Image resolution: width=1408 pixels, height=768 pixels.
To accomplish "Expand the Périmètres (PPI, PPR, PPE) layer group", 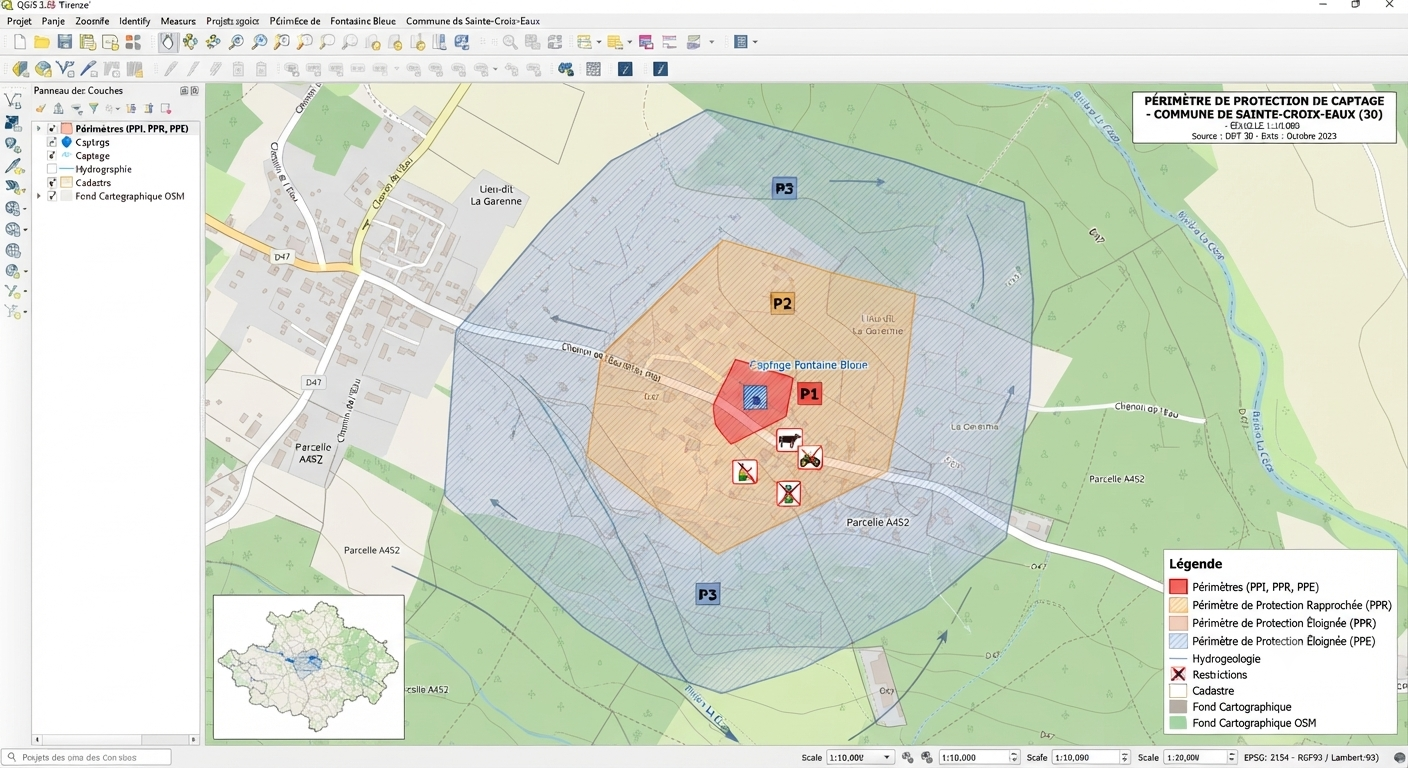I will click(x=39, y=129).
